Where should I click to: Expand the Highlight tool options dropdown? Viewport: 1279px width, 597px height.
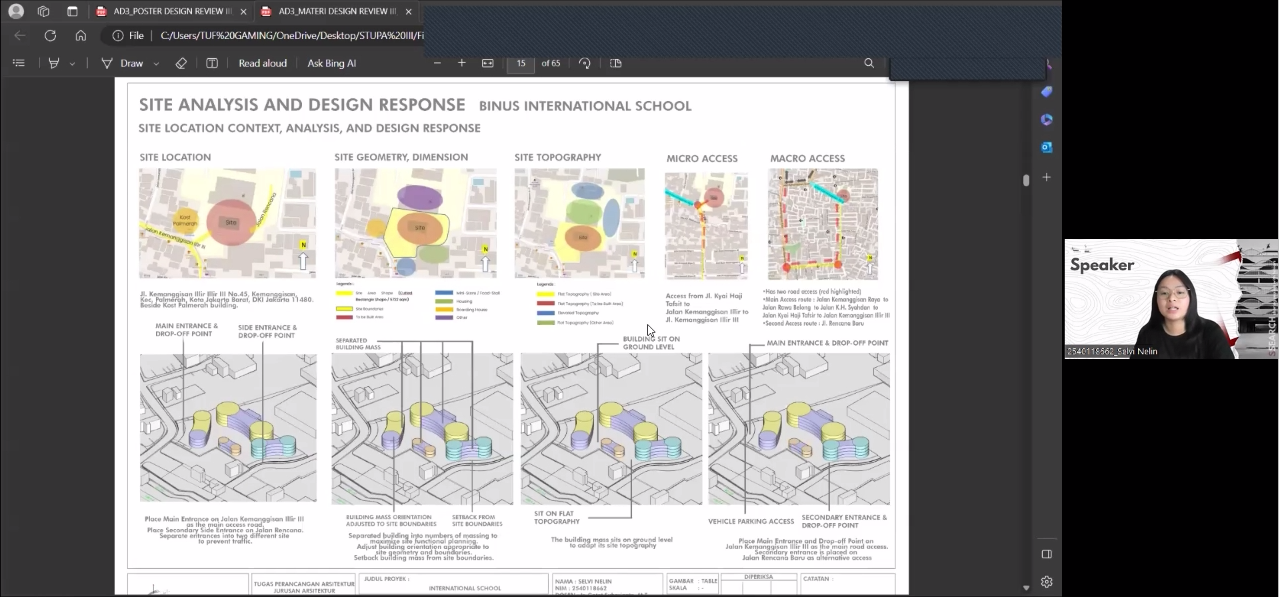[x=72, y=63]
